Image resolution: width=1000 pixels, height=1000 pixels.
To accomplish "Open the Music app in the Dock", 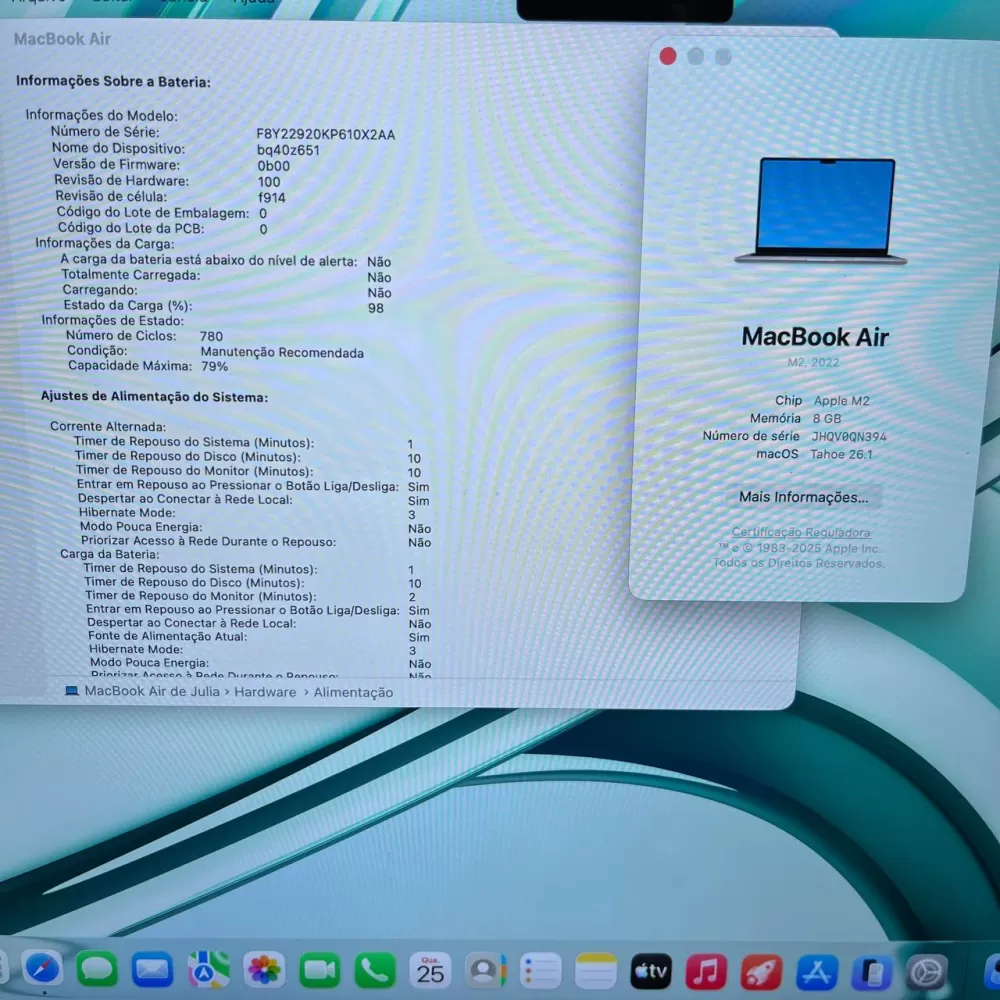I will click(706, 971).
